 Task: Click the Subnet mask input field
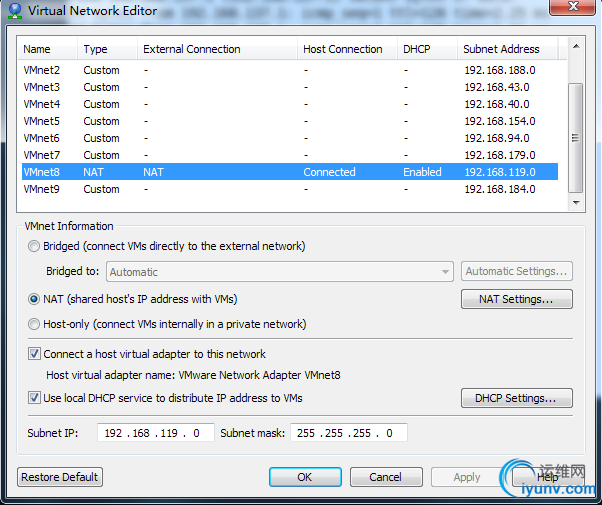coord(349,433)
